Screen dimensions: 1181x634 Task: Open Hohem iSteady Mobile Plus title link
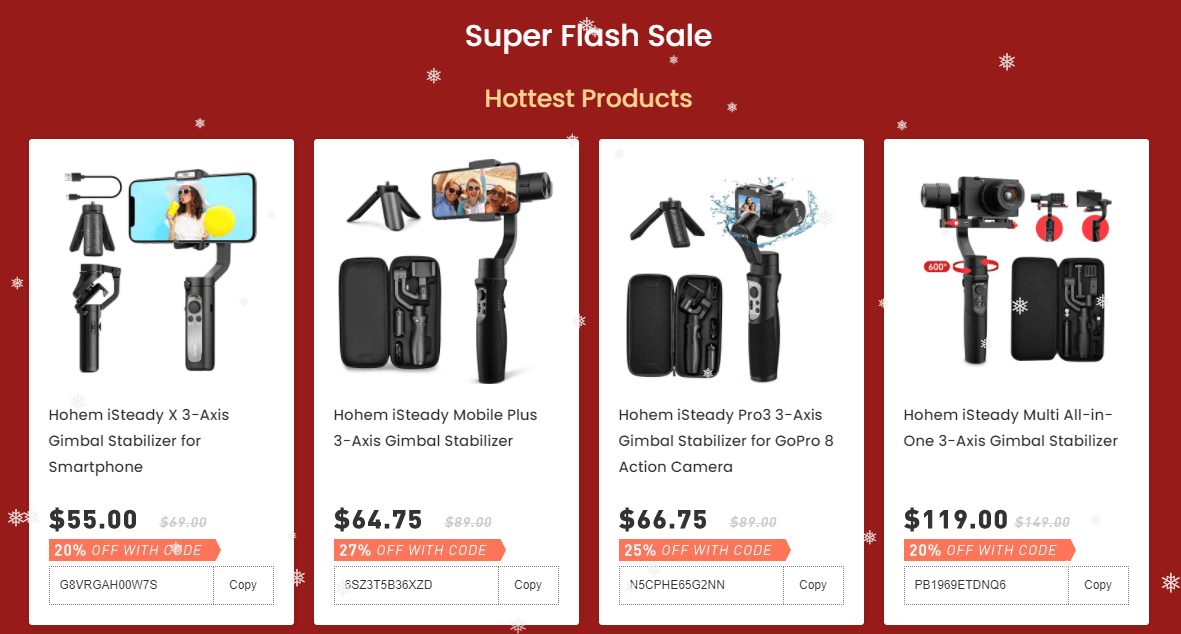(435, 428)
